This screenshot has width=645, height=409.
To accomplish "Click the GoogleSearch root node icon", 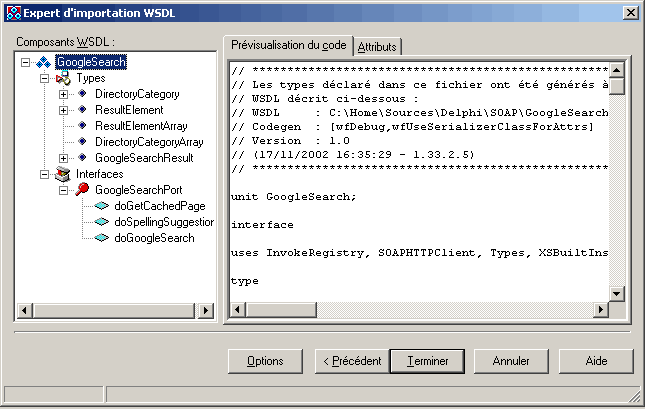I will tap(44, 62).
